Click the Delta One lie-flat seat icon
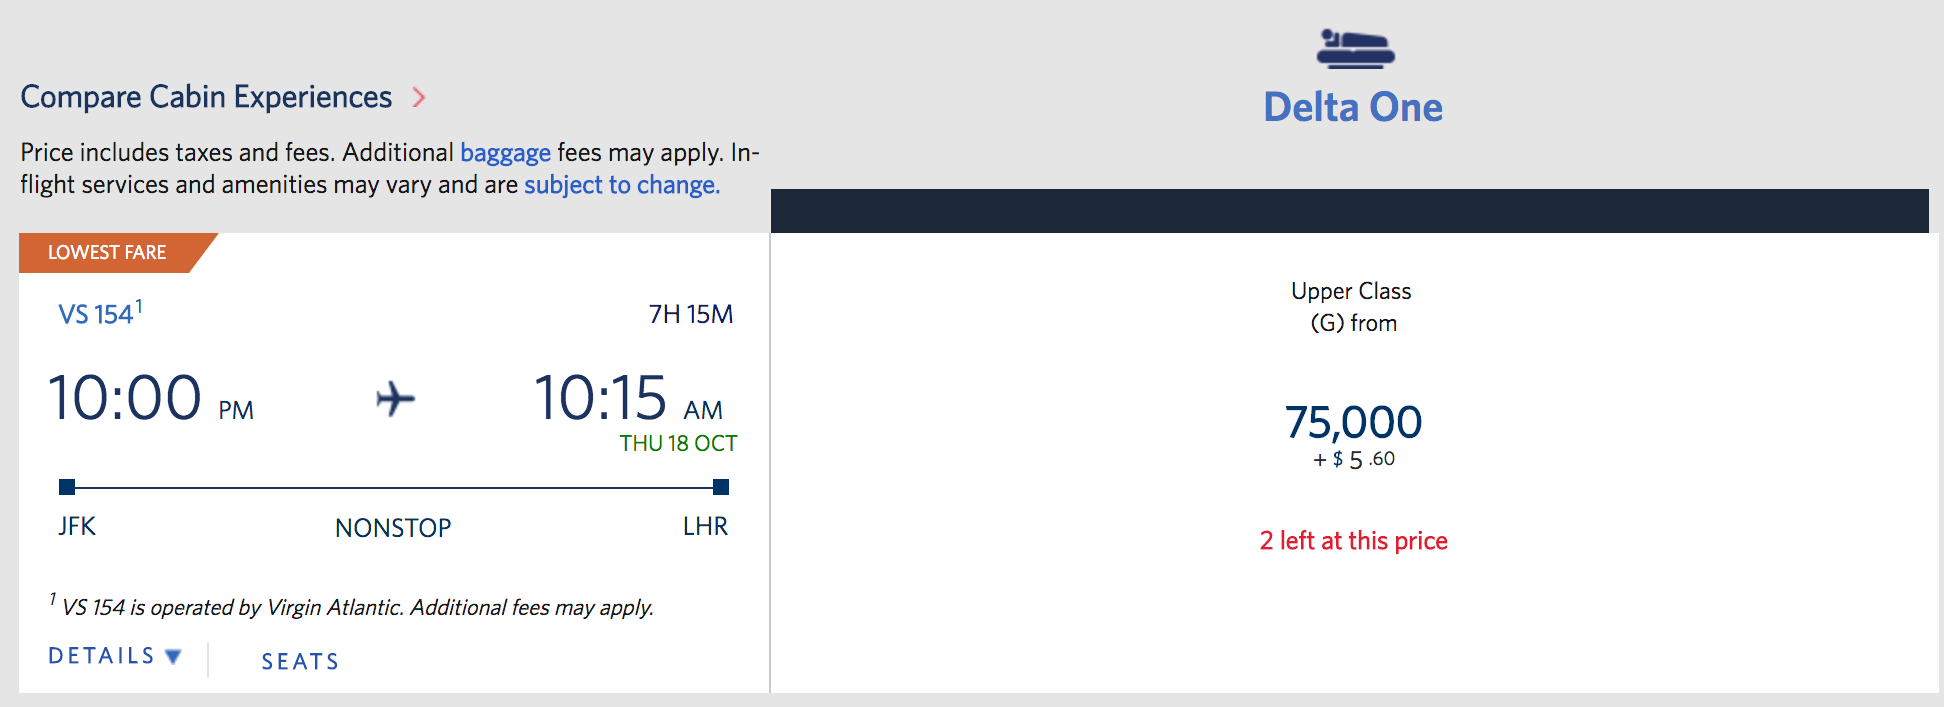1944x707 pixels. (x=1353, y=49)
